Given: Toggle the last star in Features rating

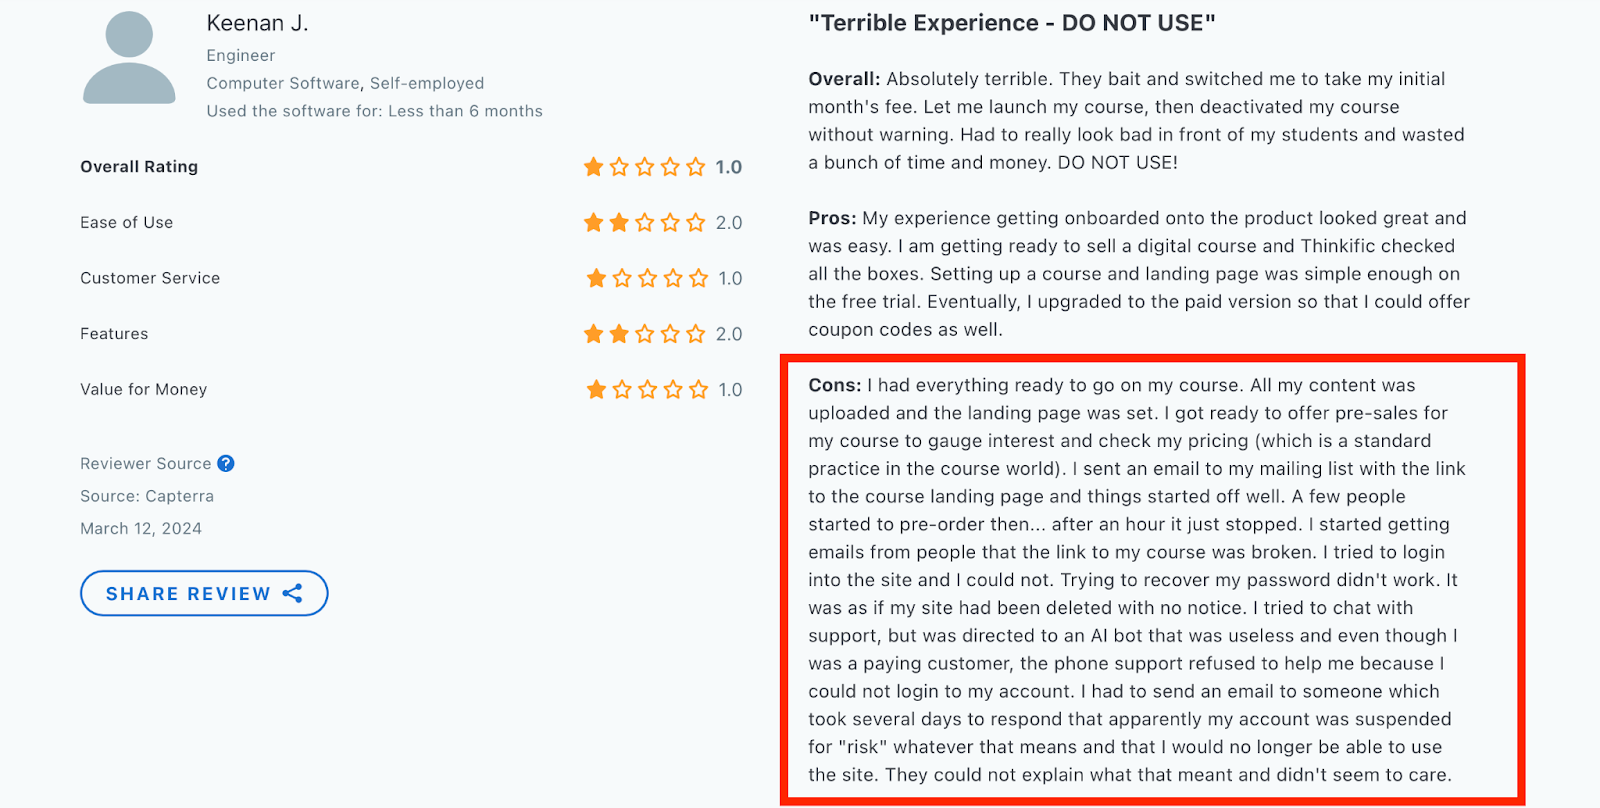Looking at the screenshot, I should pyautogui.click(x=696, y=334).
